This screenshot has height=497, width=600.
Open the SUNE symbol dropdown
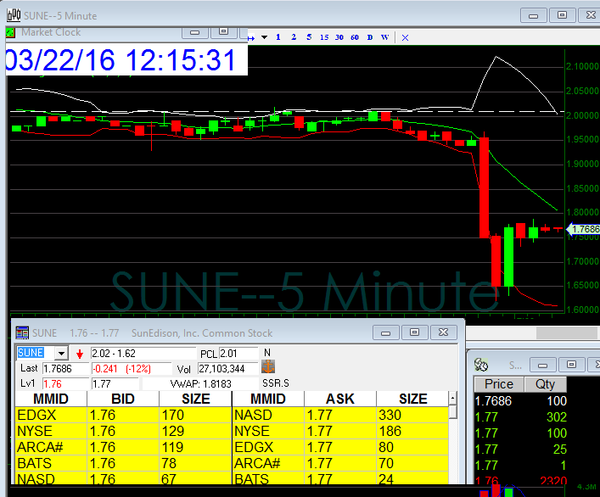pyautogui.click(x=61, y=353)
